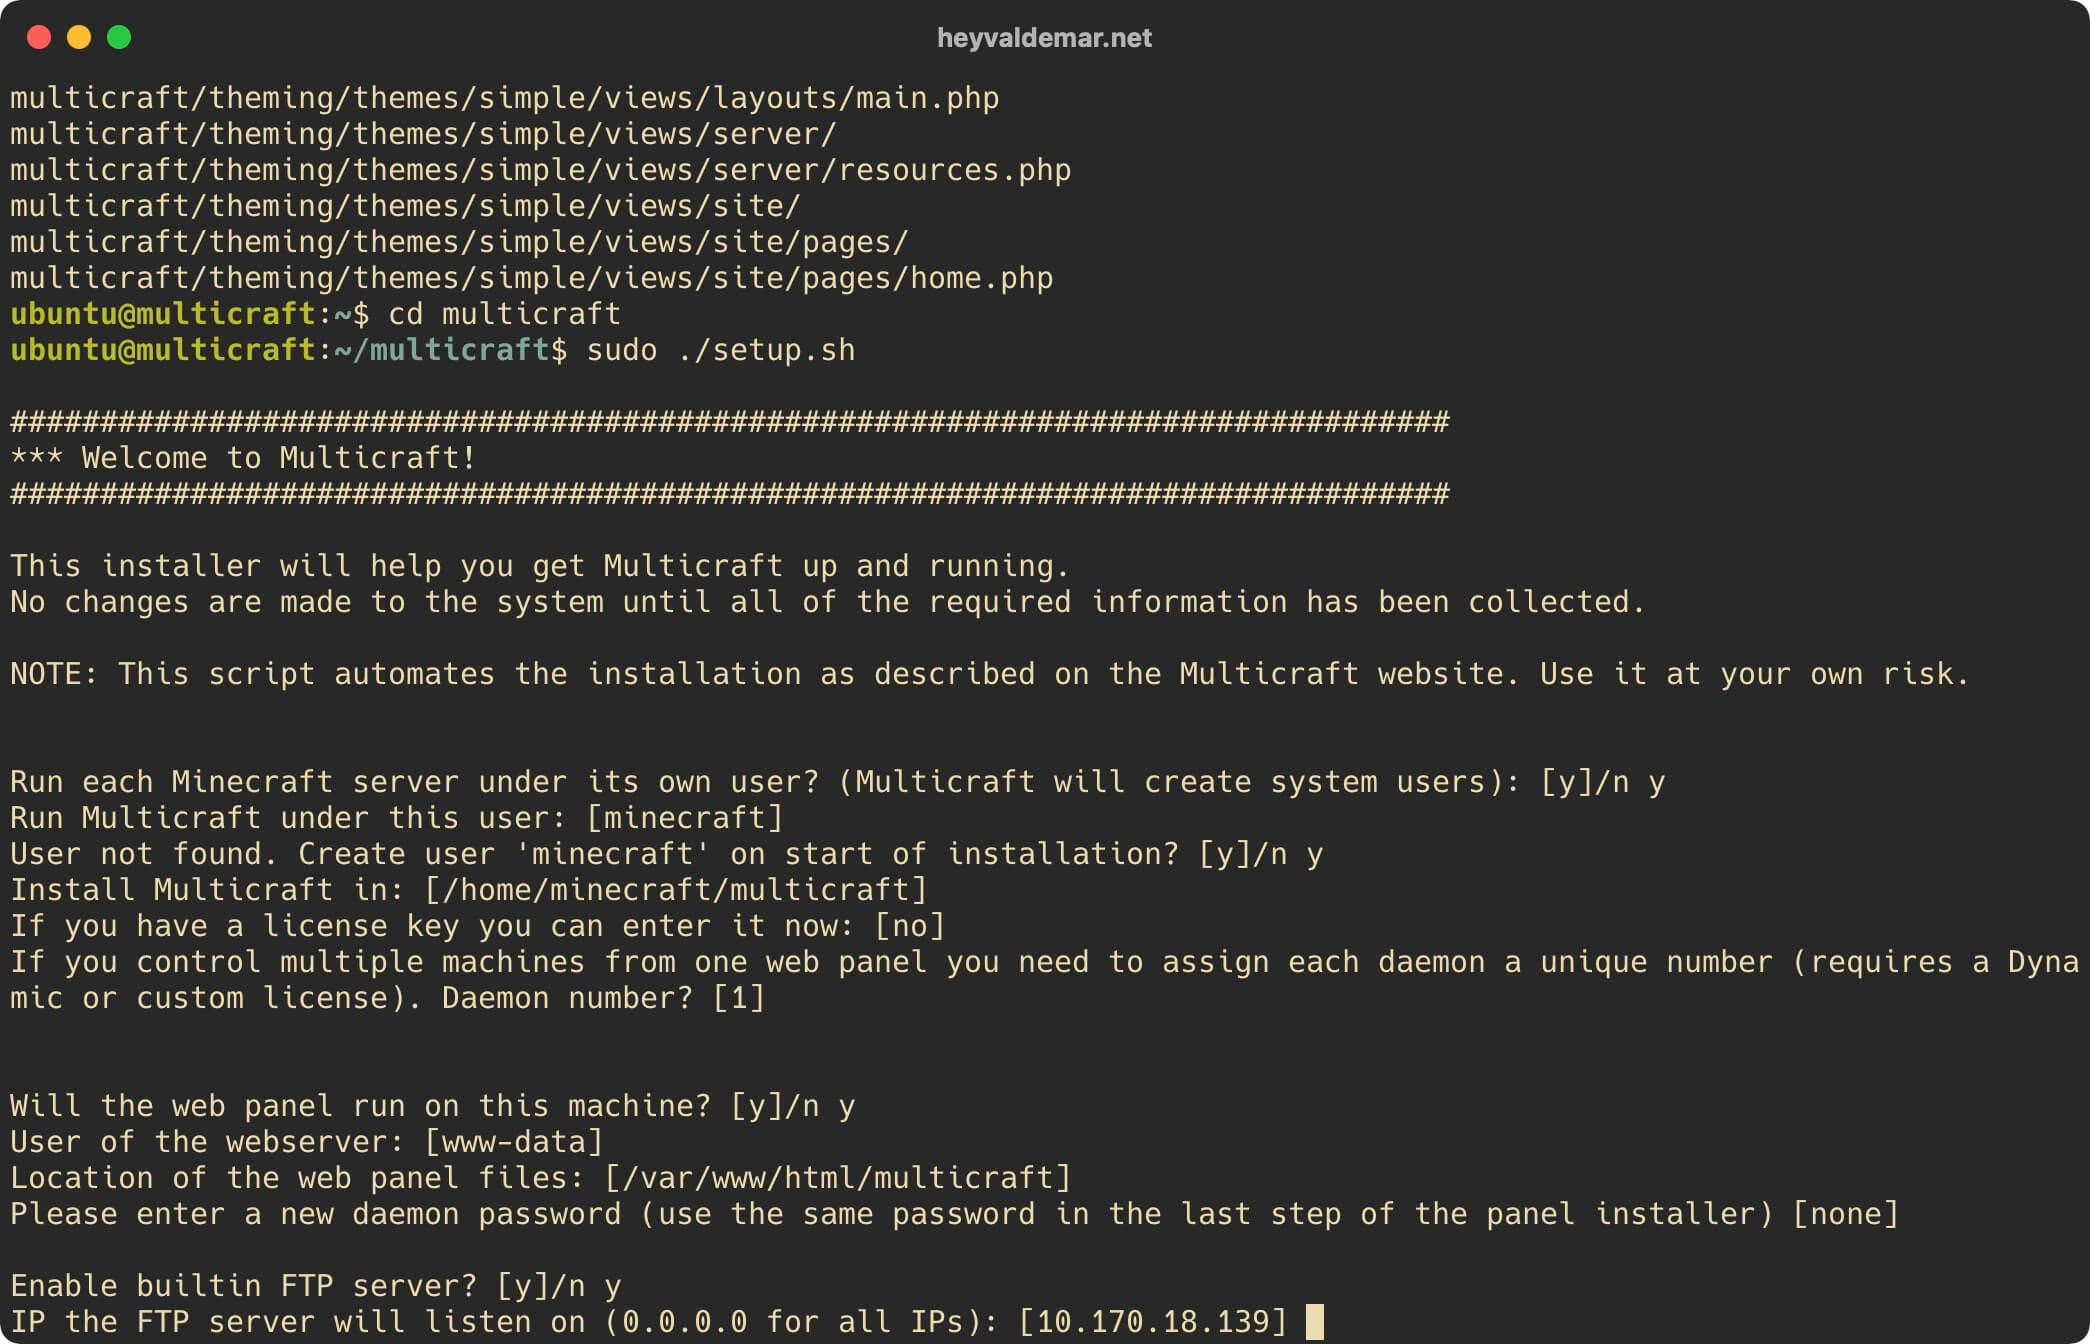Select the terminal title bar
The height and width of the screenshot is (1344, 2090).
click(x=1045, y=34)
